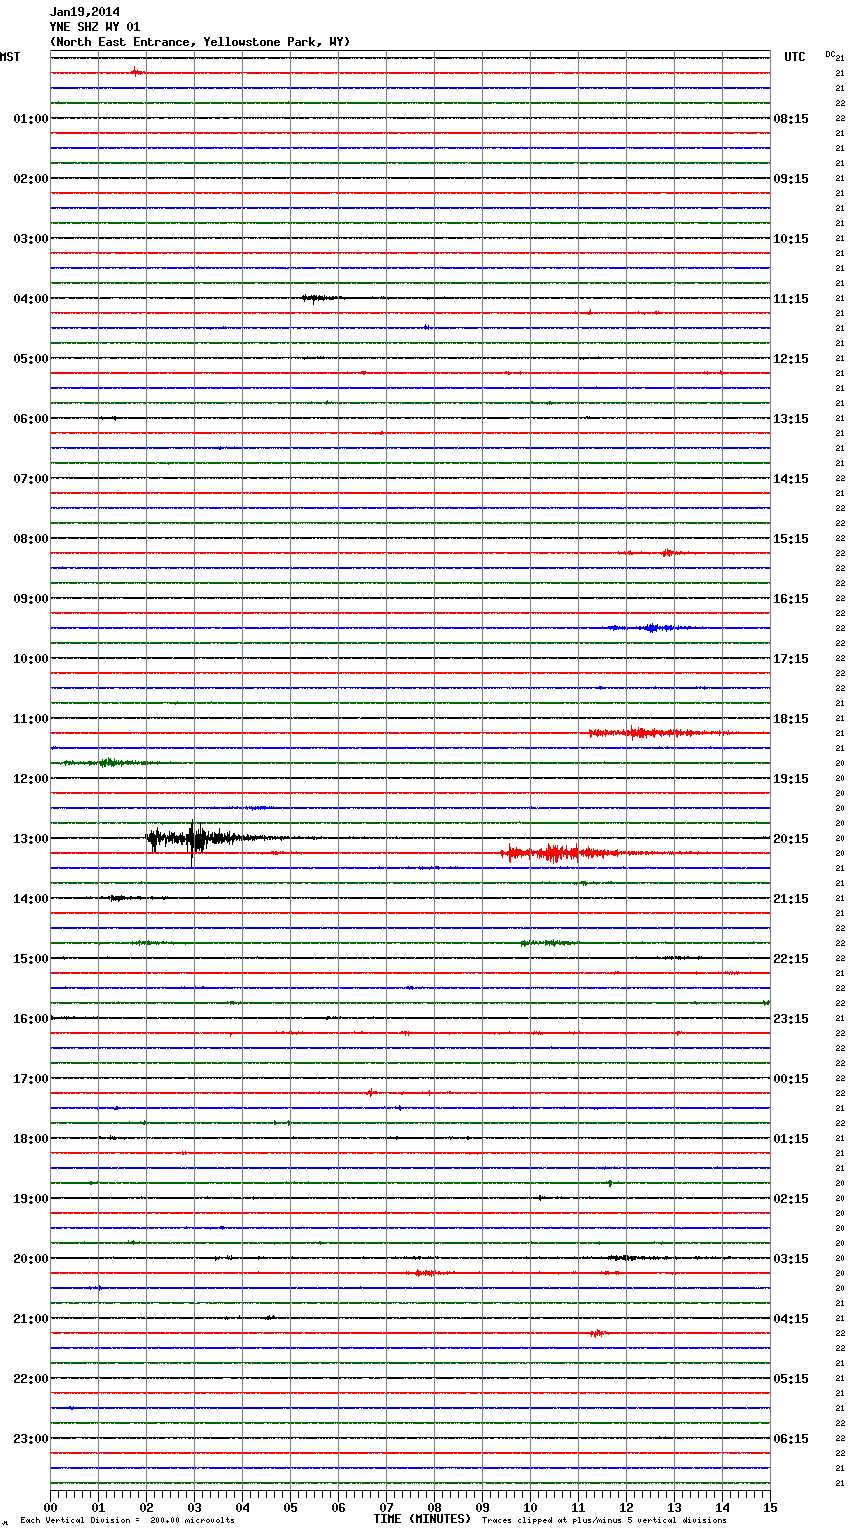This screenshot has width=850, height=1534.
Task: Click the 09:15 UTC time label
Action: point(791,179)
